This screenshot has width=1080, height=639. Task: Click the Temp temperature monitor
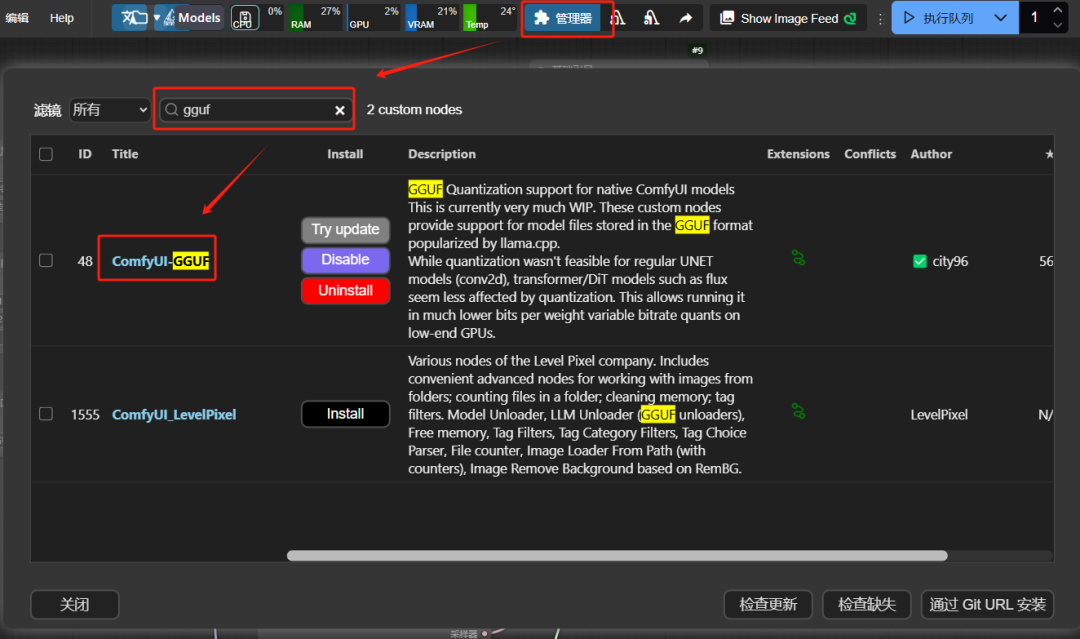[490, 17]
